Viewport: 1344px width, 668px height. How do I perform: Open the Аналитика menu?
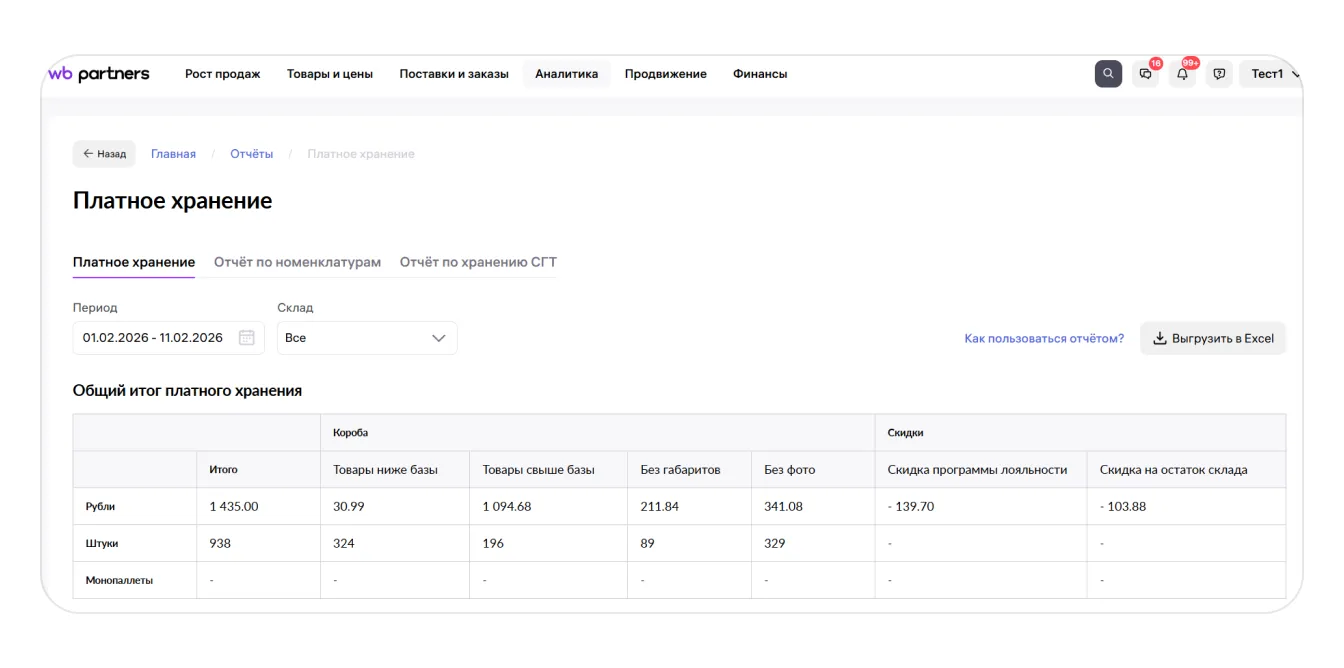566,74
